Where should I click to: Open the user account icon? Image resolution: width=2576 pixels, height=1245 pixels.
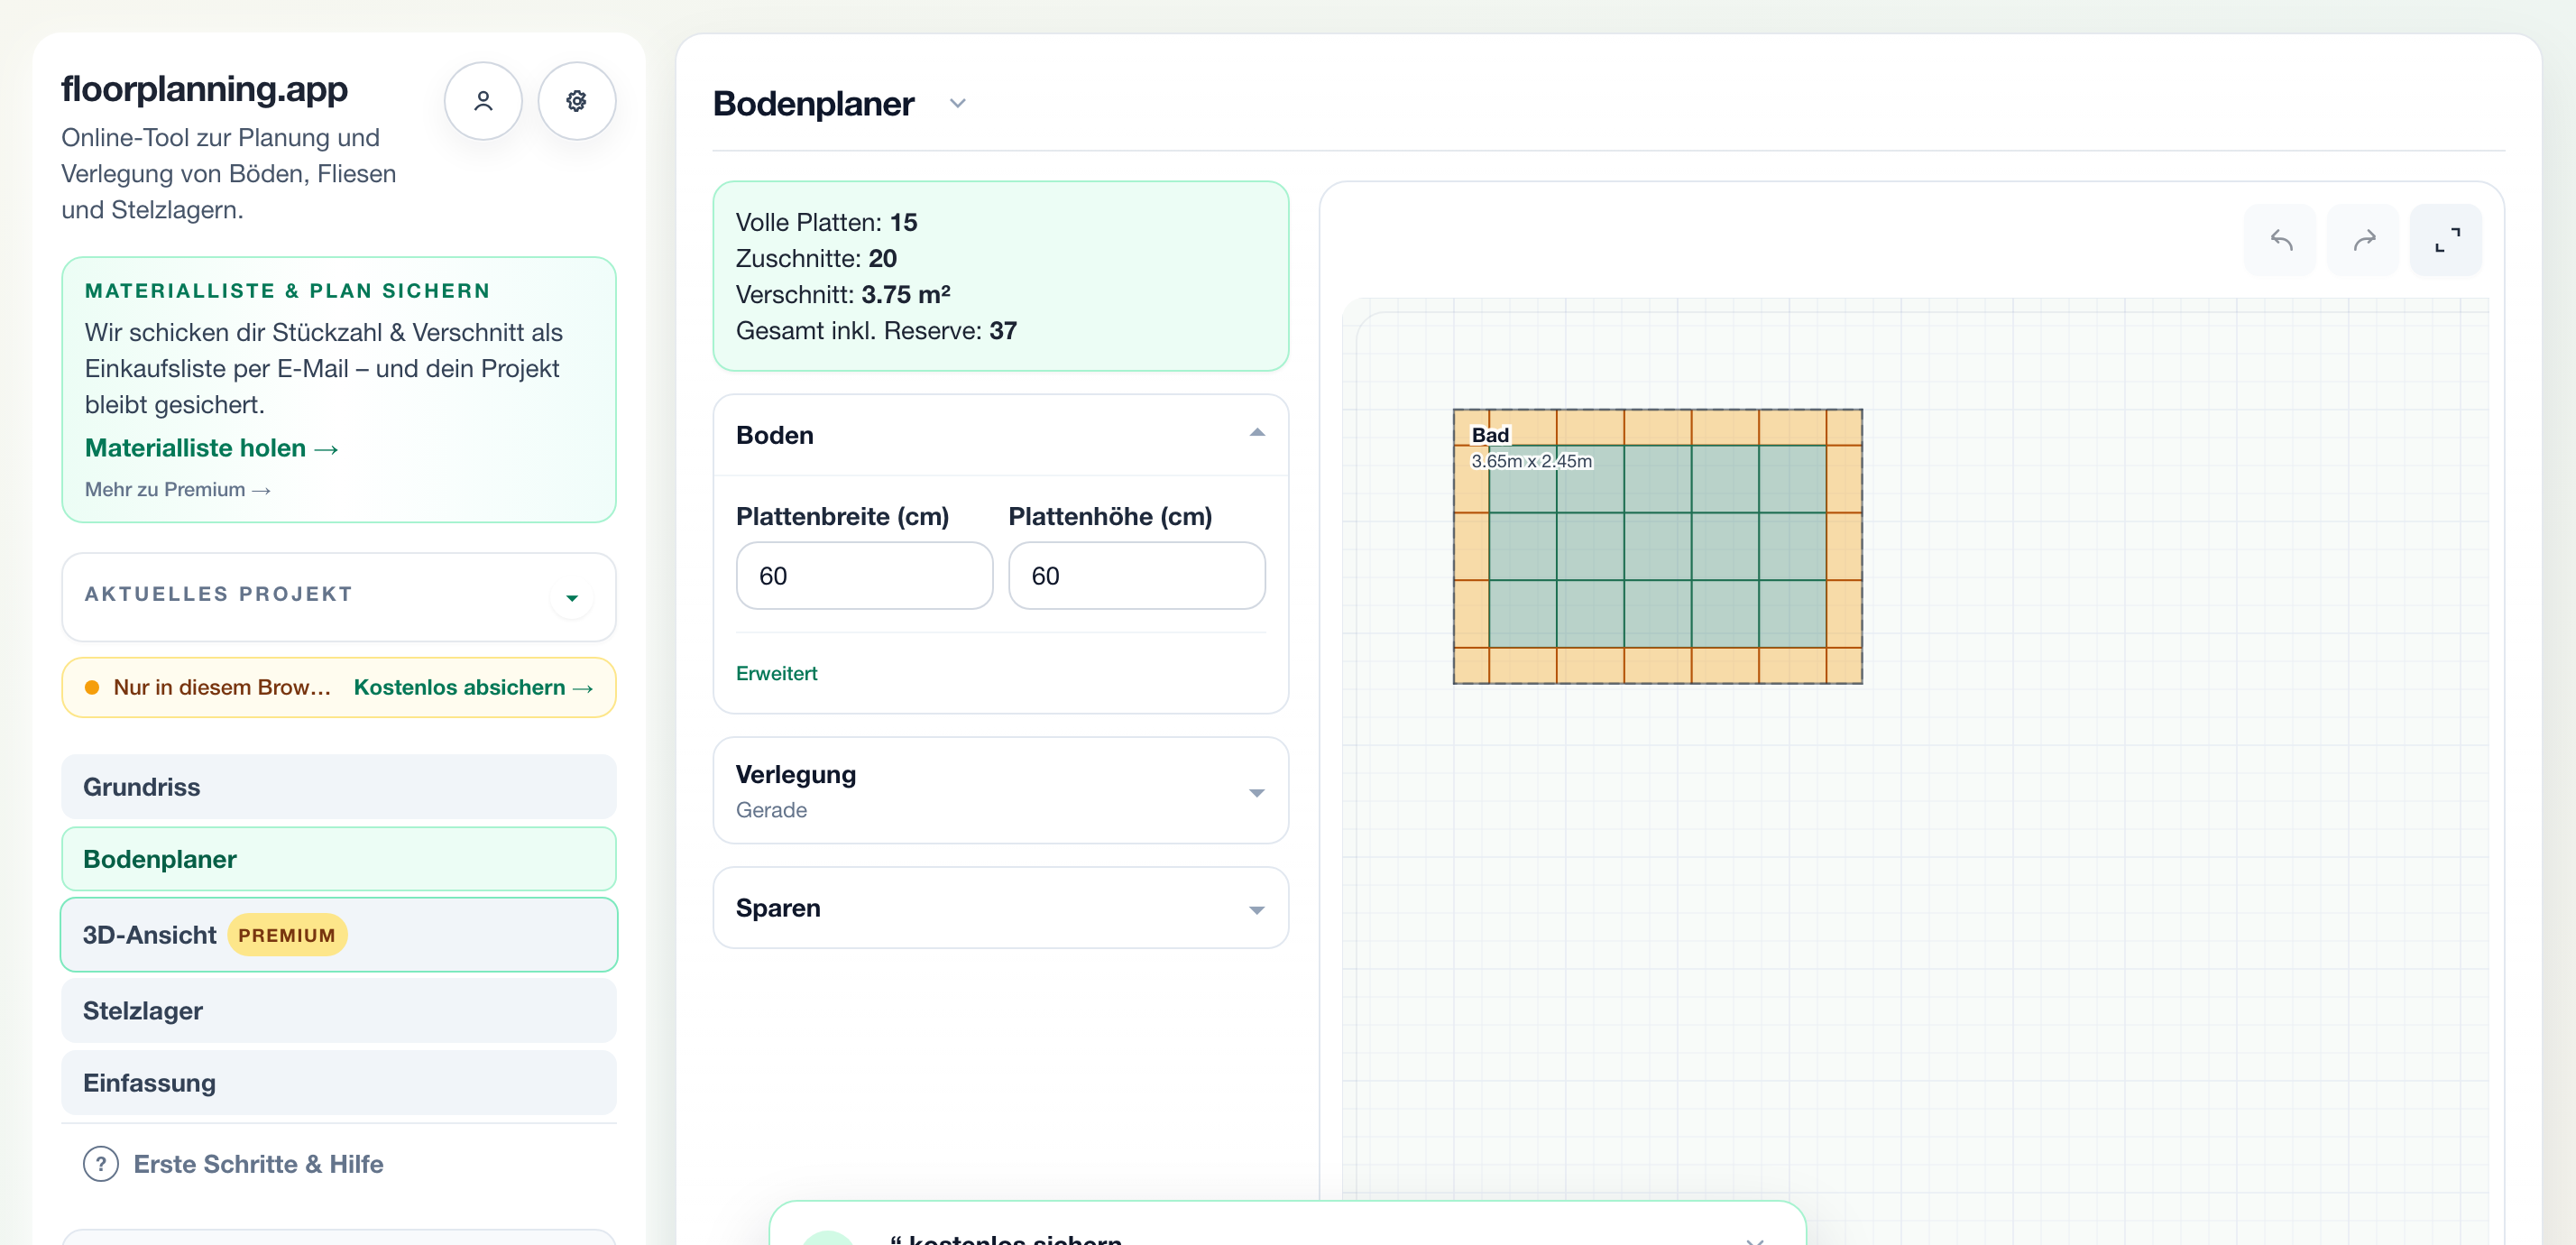tap(483, 101)
